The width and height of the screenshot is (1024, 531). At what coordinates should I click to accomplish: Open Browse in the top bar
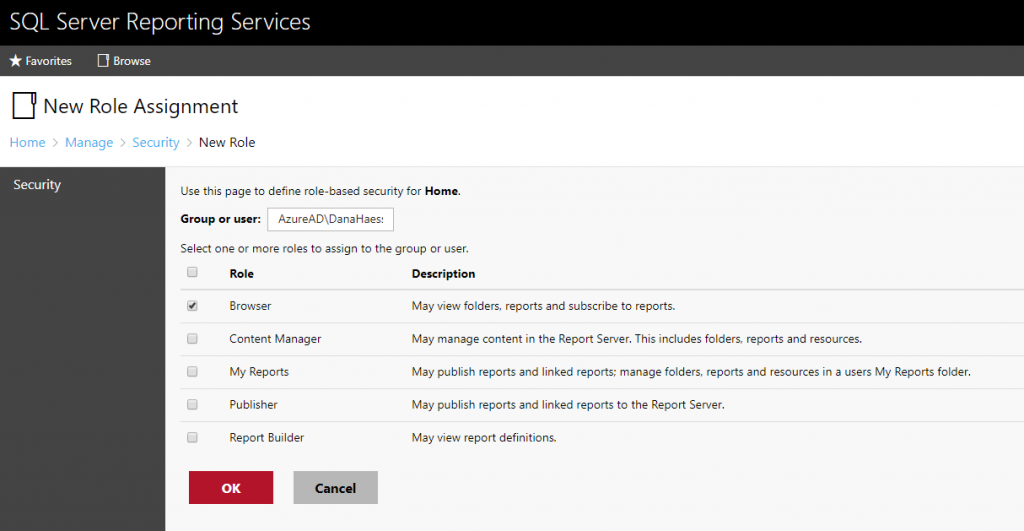click(x=124, y=61)
